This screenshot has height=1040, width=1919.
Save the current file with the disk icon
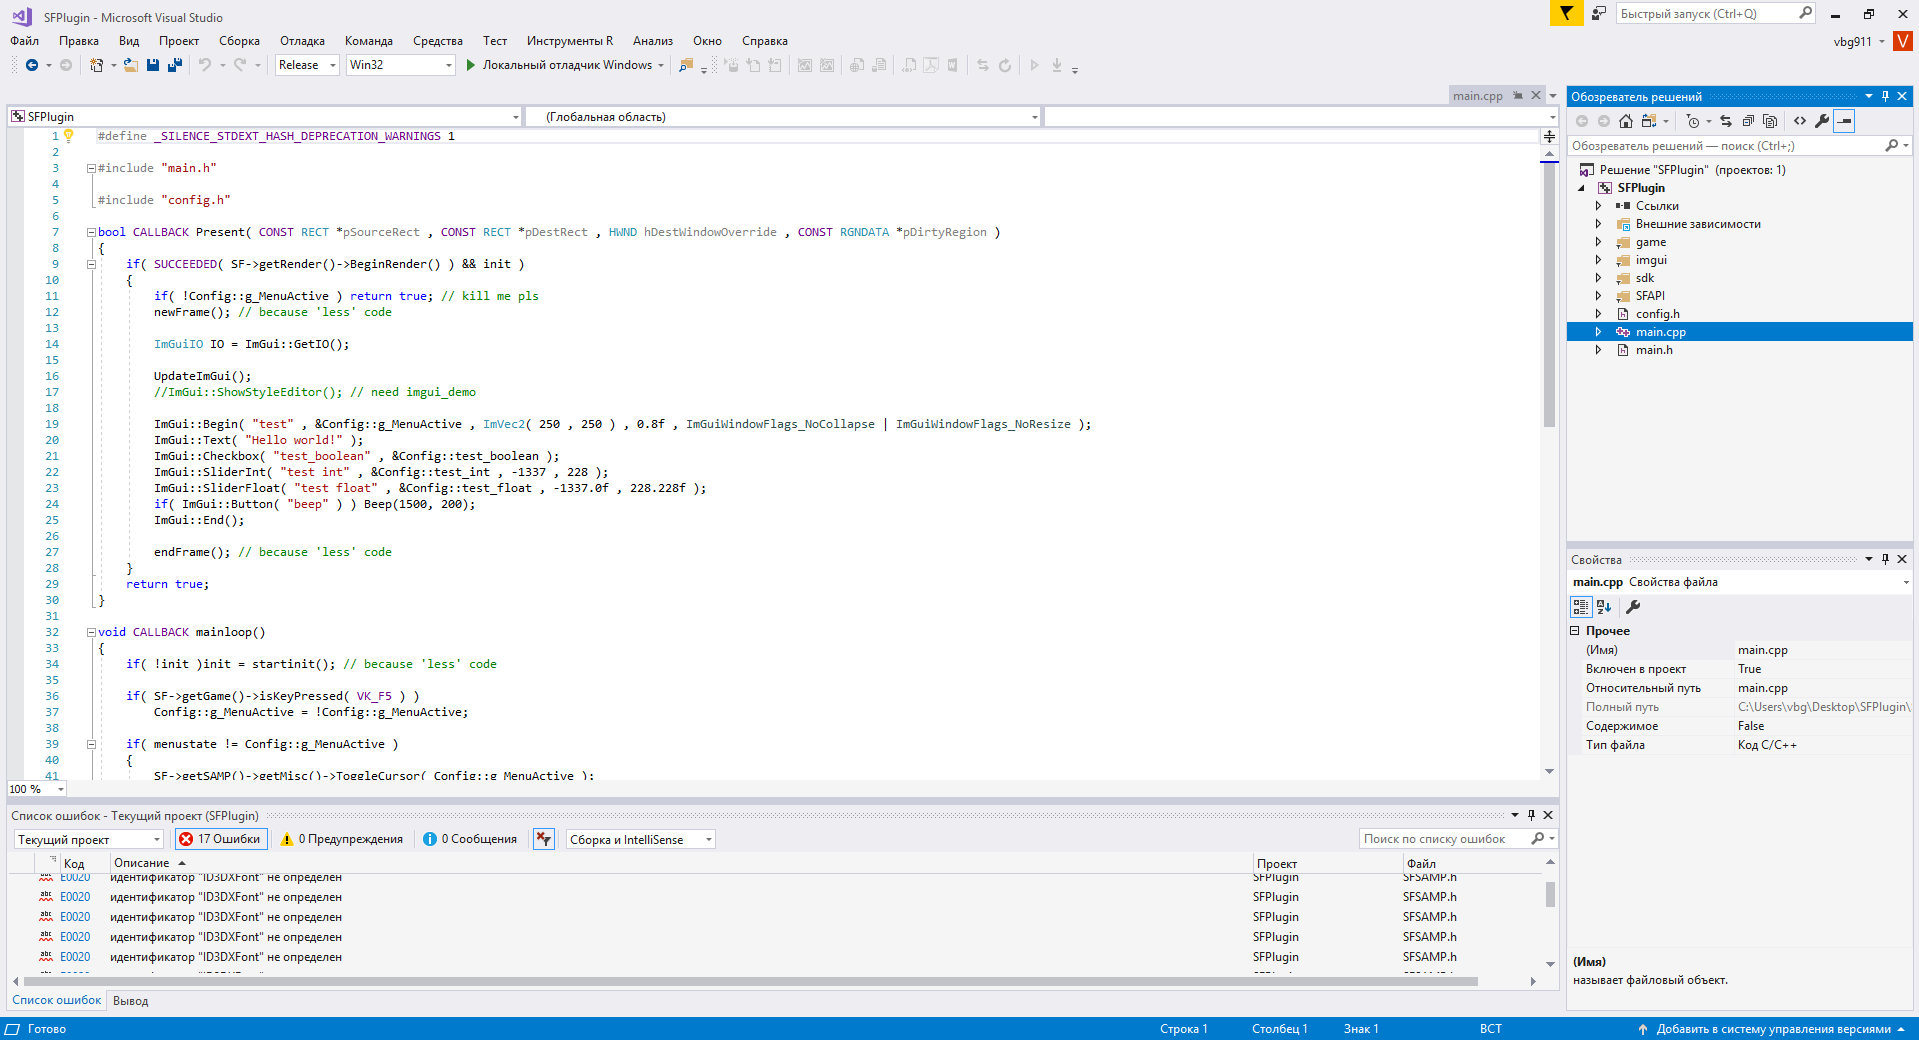point(153,65)
